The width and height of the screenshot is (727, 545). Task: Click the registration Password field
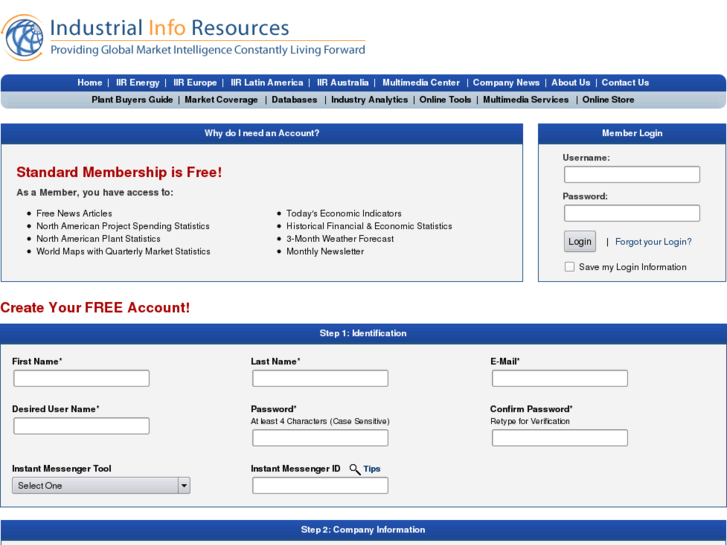(x=320, y=438)
